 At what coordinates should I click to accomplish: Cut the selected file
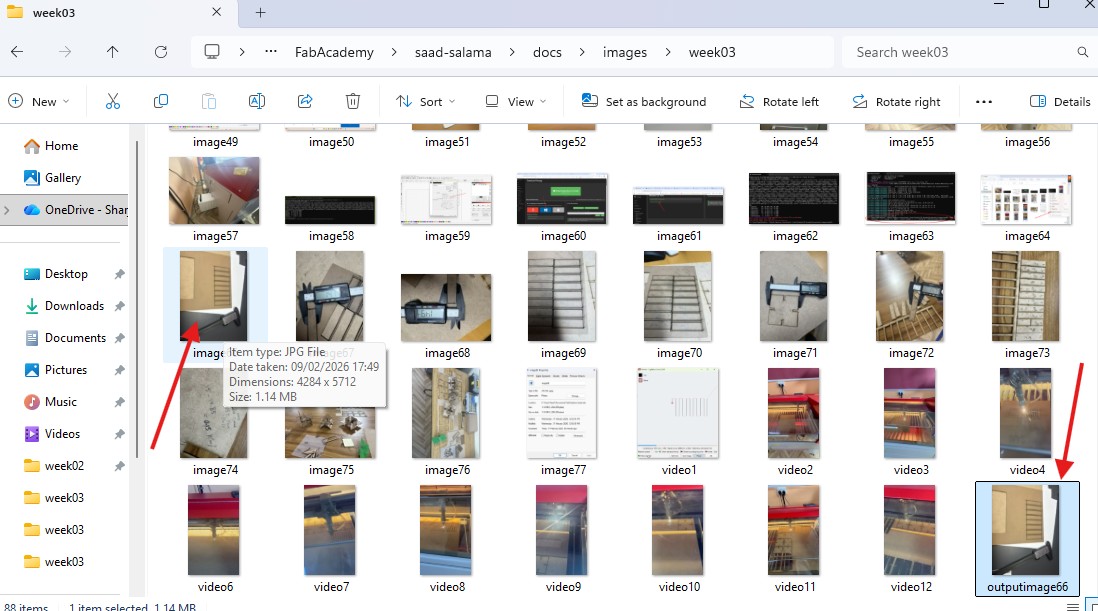point(113,101)
